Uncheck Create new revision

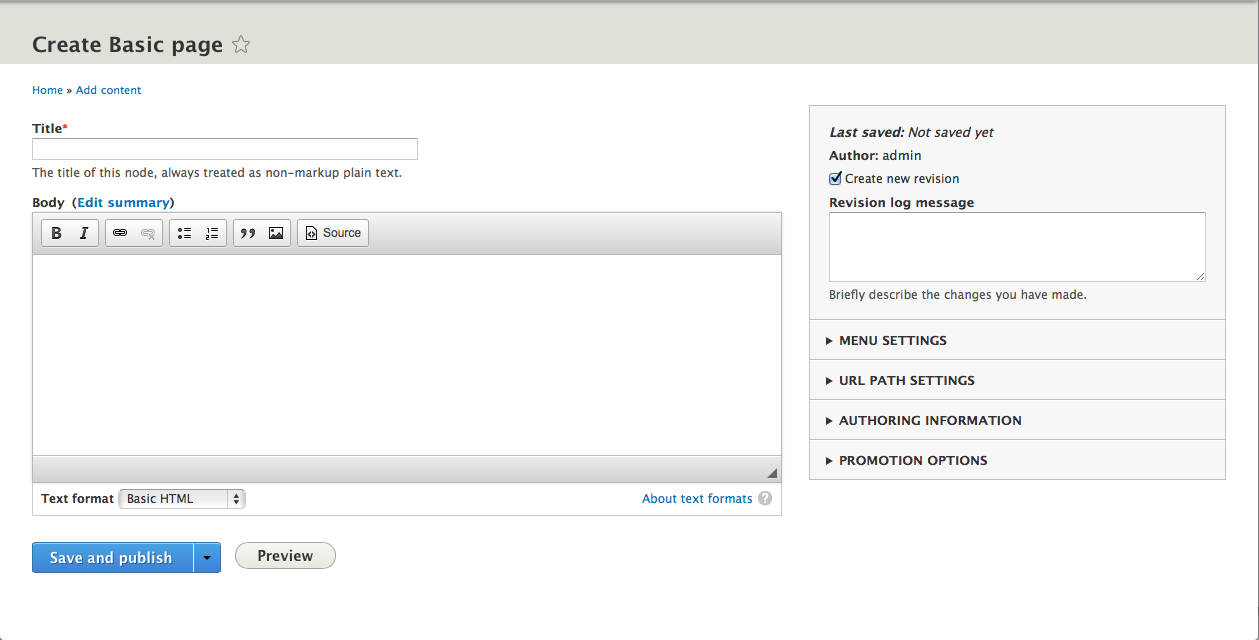coord(835,178)
